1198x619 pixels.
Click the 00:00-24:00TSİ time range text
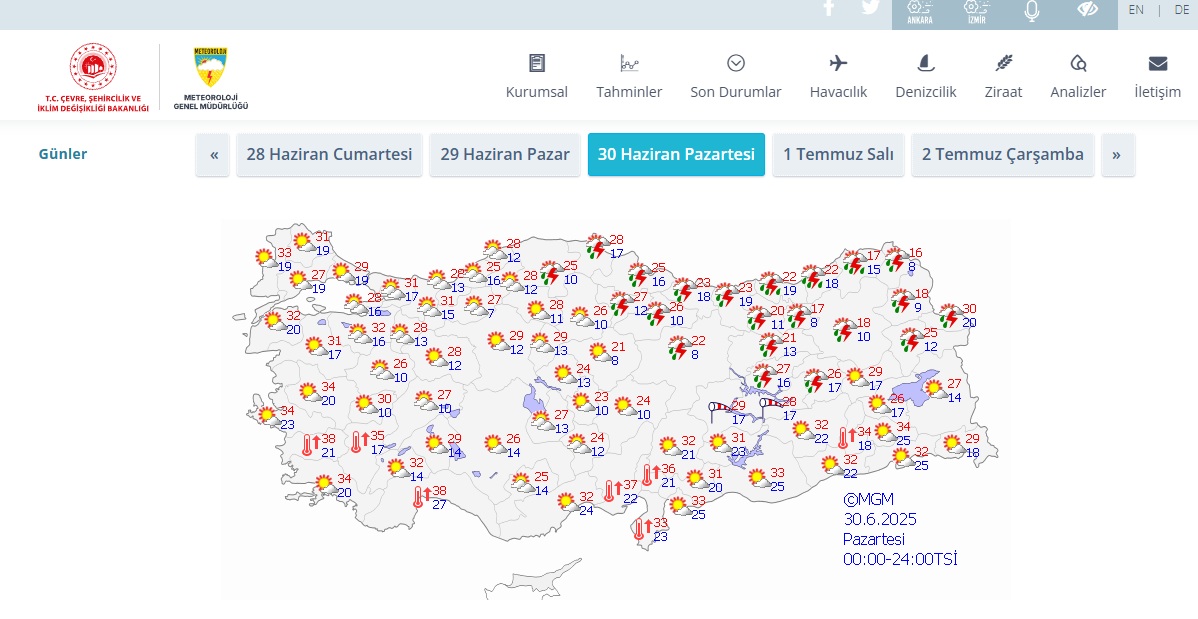900,559
